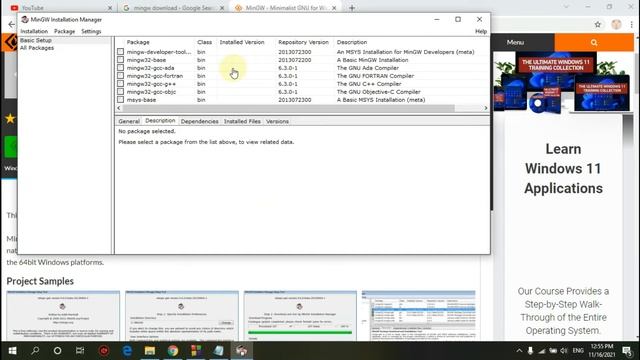
Task: Open File Explorer from taskbar
Action: pos(150,351)
